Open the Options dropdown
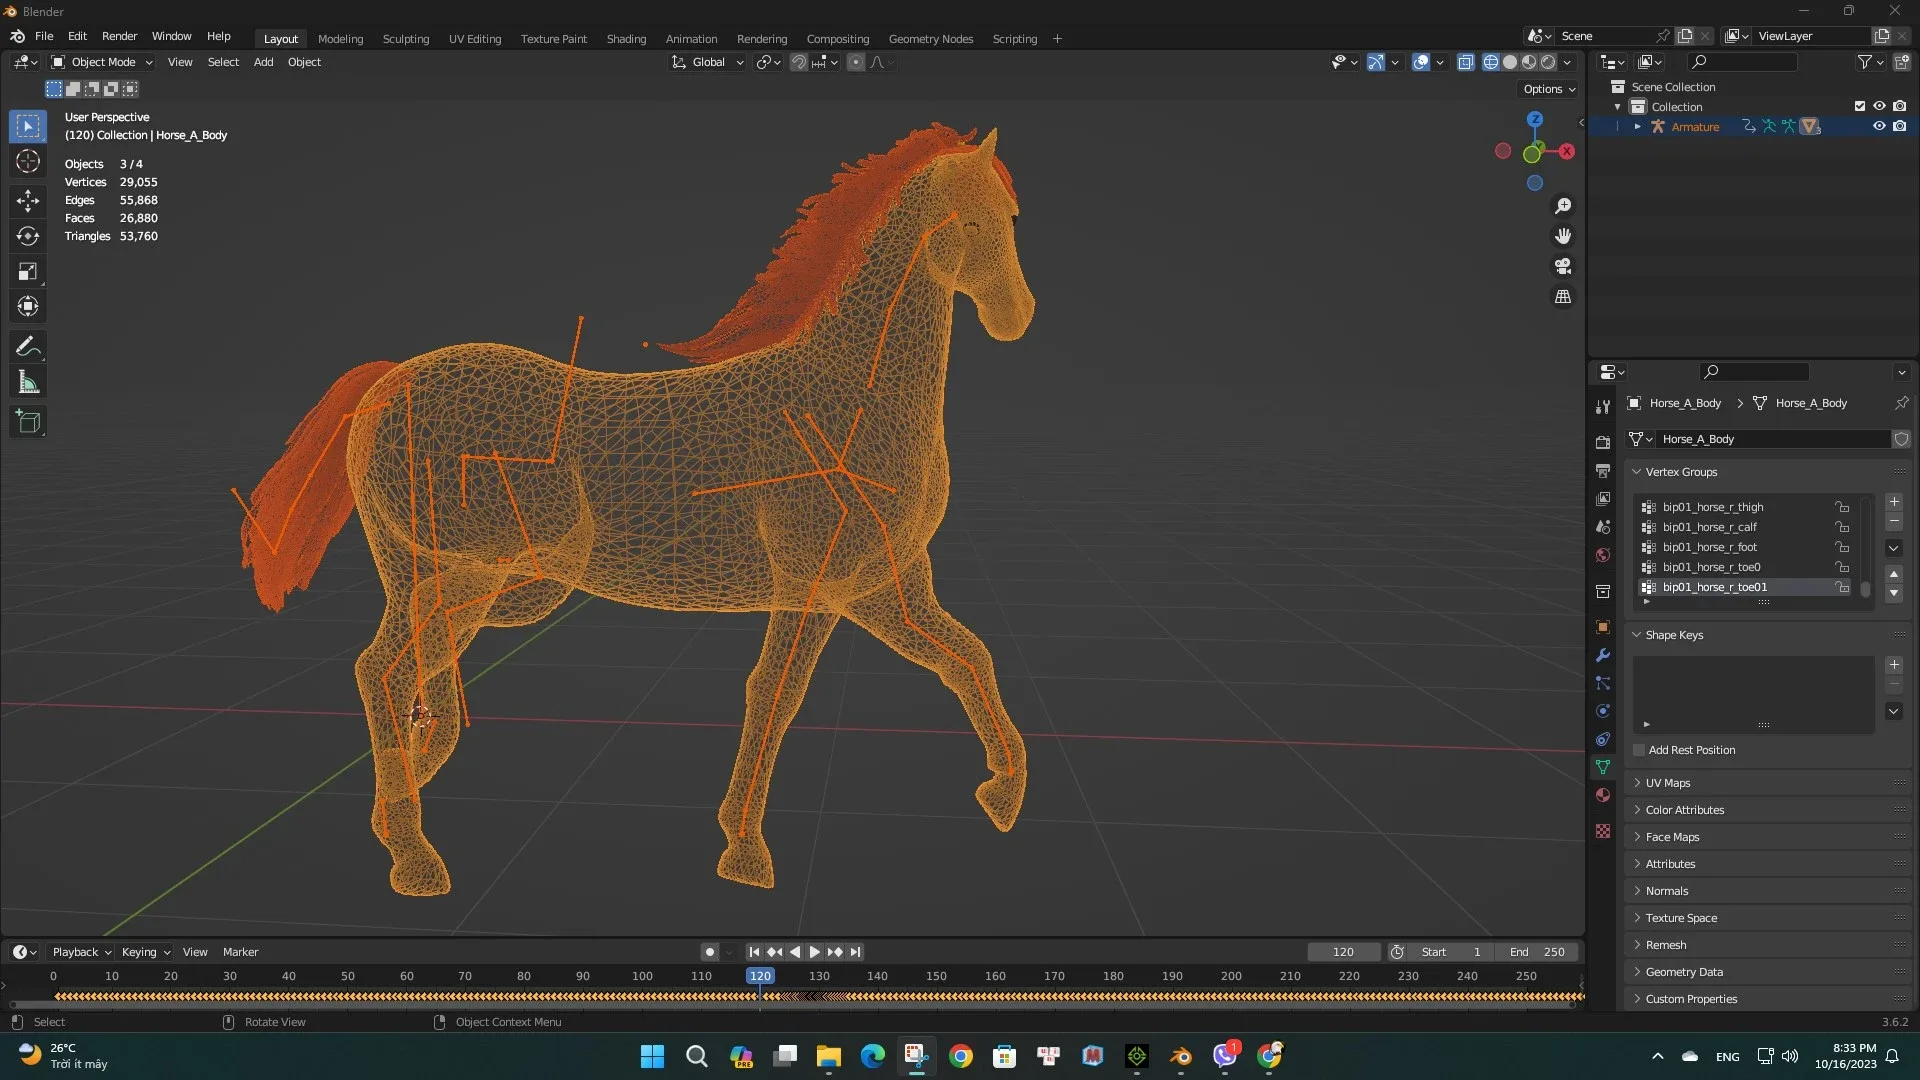This screenshot has width=1920, height=1080. point(1549,89)
